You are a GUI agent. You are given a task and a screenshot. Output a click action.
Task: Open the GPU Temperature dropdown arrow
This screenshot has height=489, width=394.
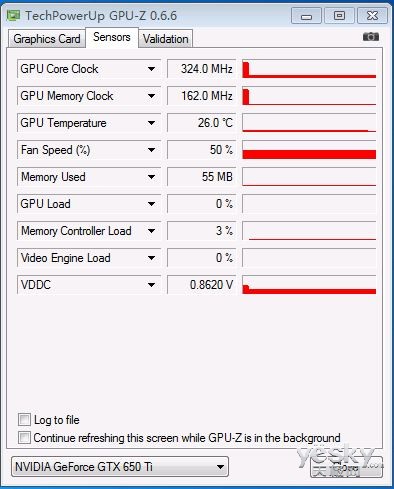(151, 123)
